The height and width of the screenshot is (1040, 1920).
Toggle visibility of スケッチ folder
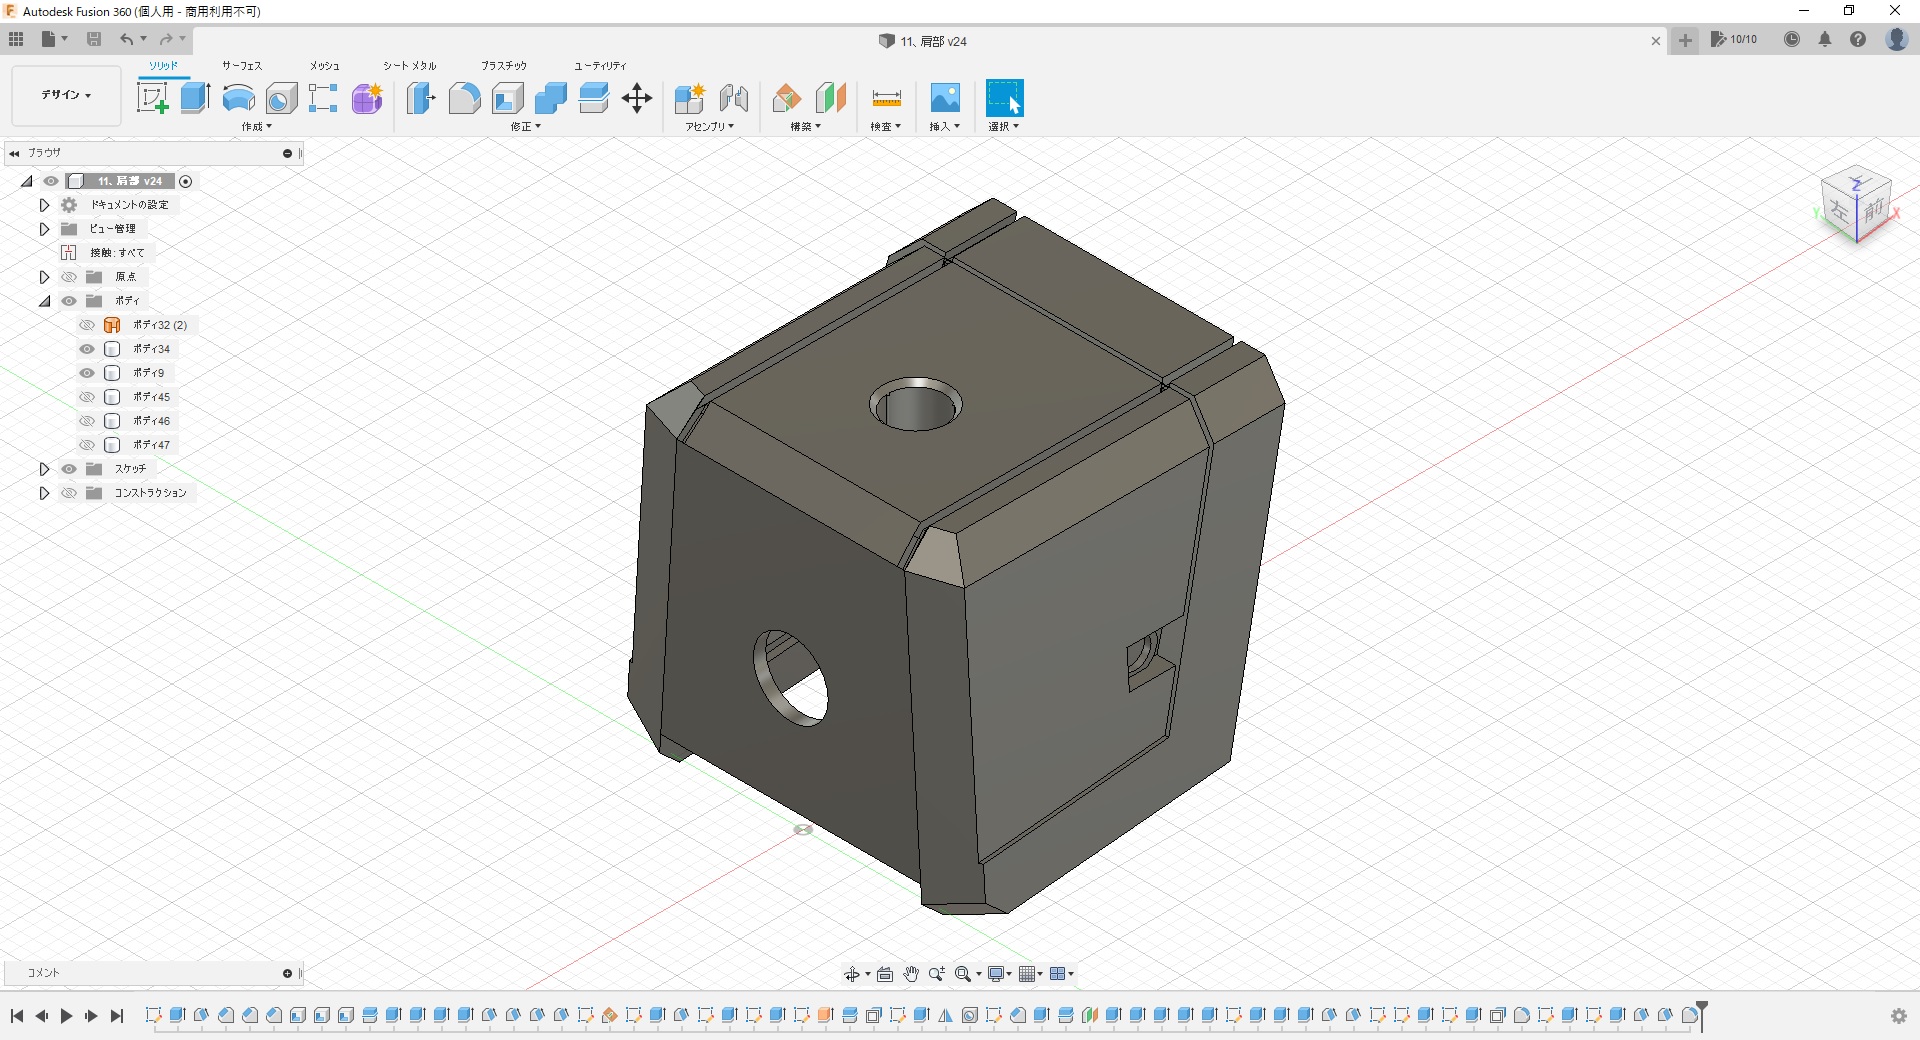[69, 469]
